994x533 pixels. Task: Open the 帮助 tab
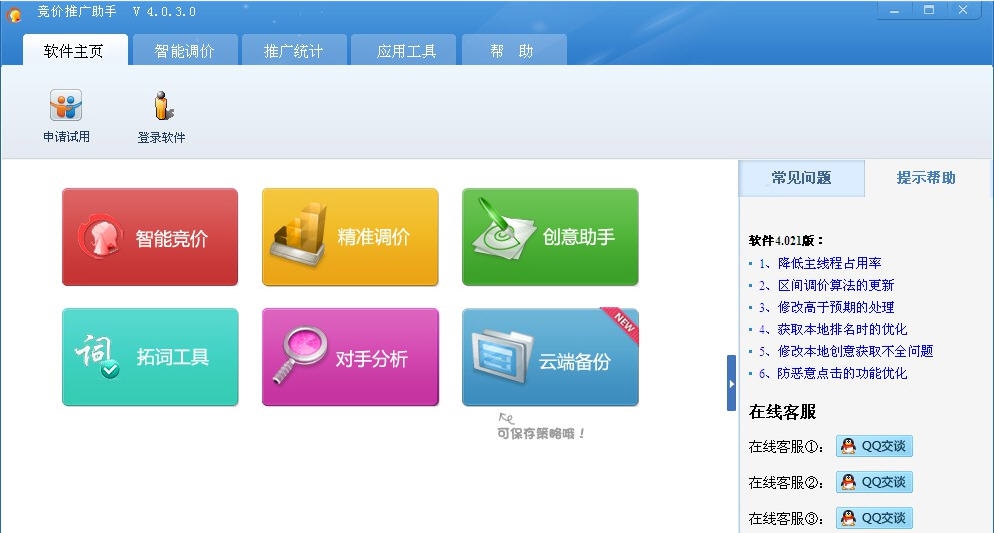[x=513, y=50]
